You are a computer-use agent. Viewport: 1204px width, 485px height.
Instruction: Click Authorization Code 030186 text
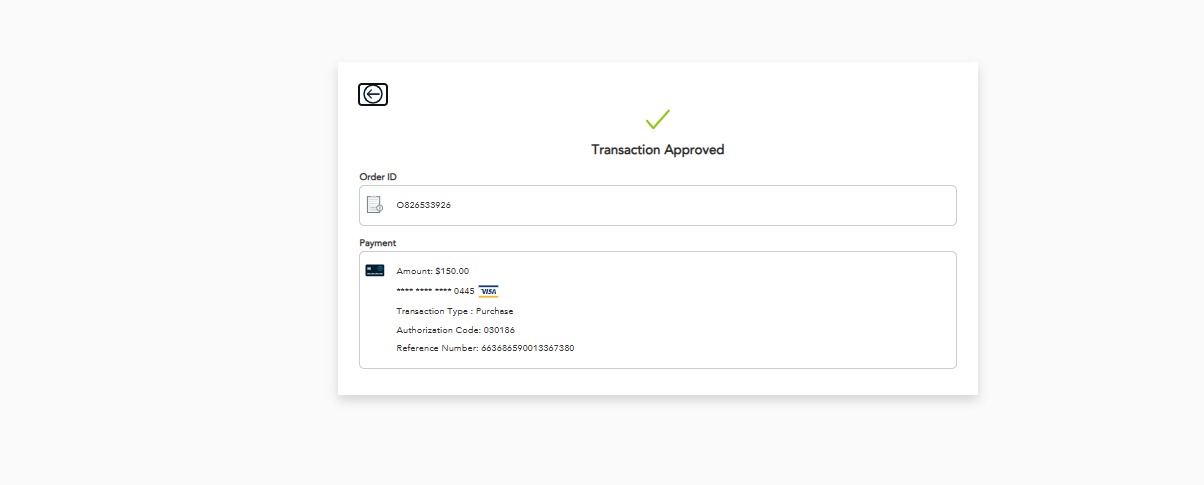pyautogui.click(x=455, y=330)
